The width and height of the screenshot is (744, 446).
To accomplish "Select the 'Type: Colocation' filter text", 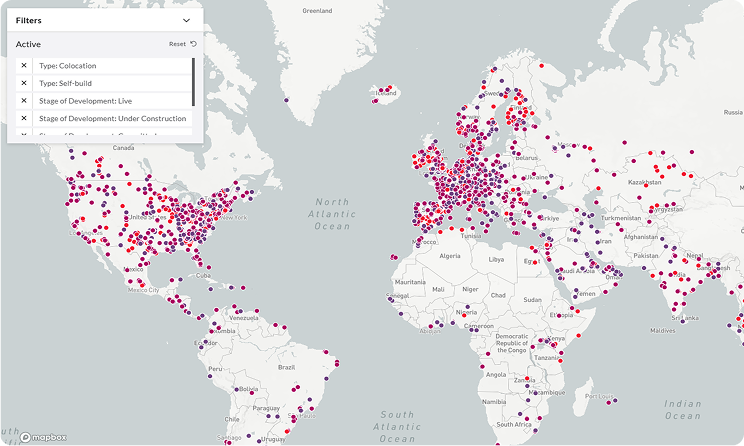I will 67,66.
